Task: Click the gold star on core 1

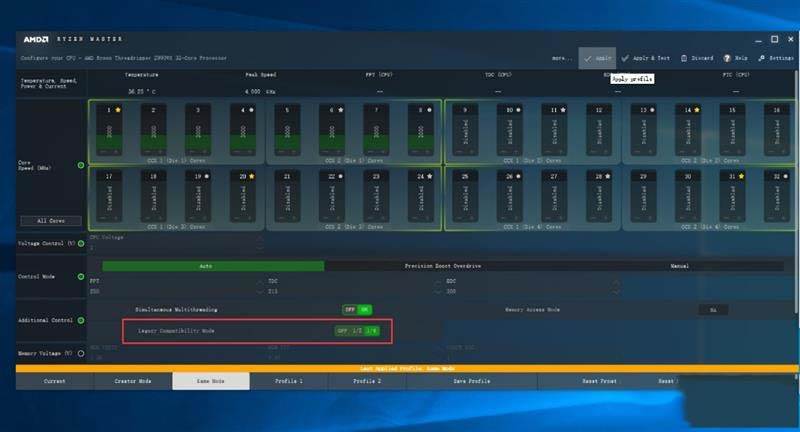Action: 119,108
